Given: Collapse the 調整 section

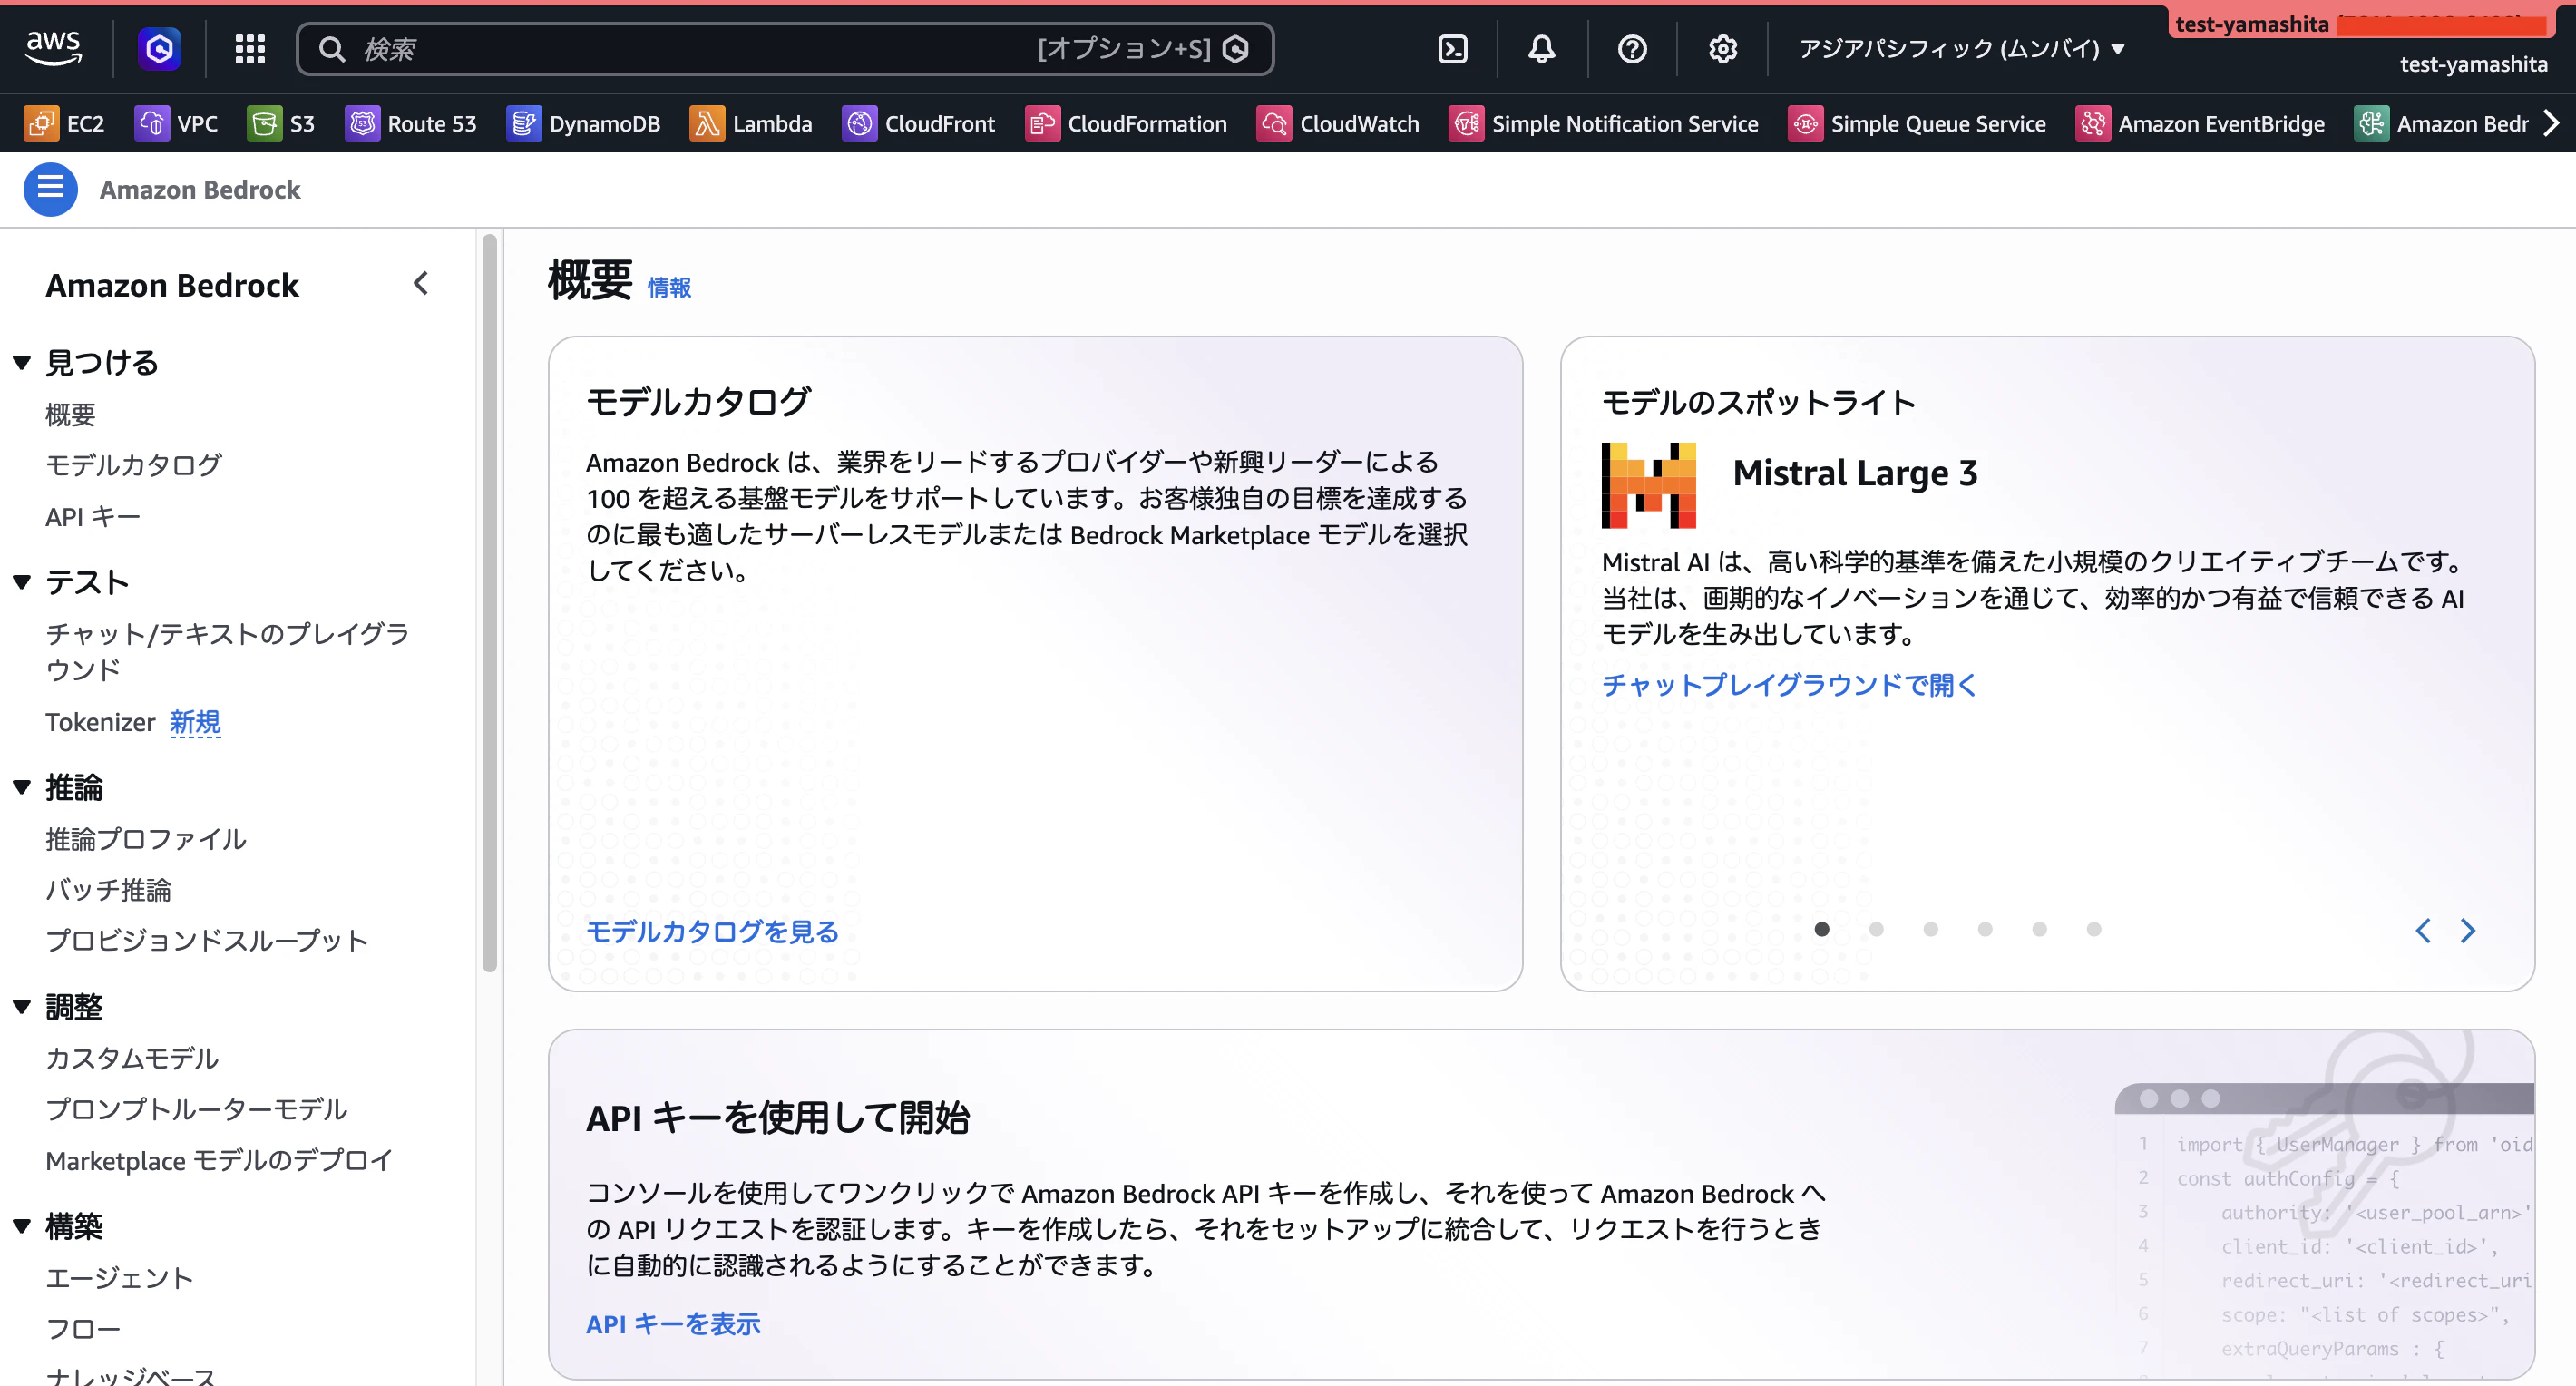Looking at the screenshot, I should [x=22, y=1007].
